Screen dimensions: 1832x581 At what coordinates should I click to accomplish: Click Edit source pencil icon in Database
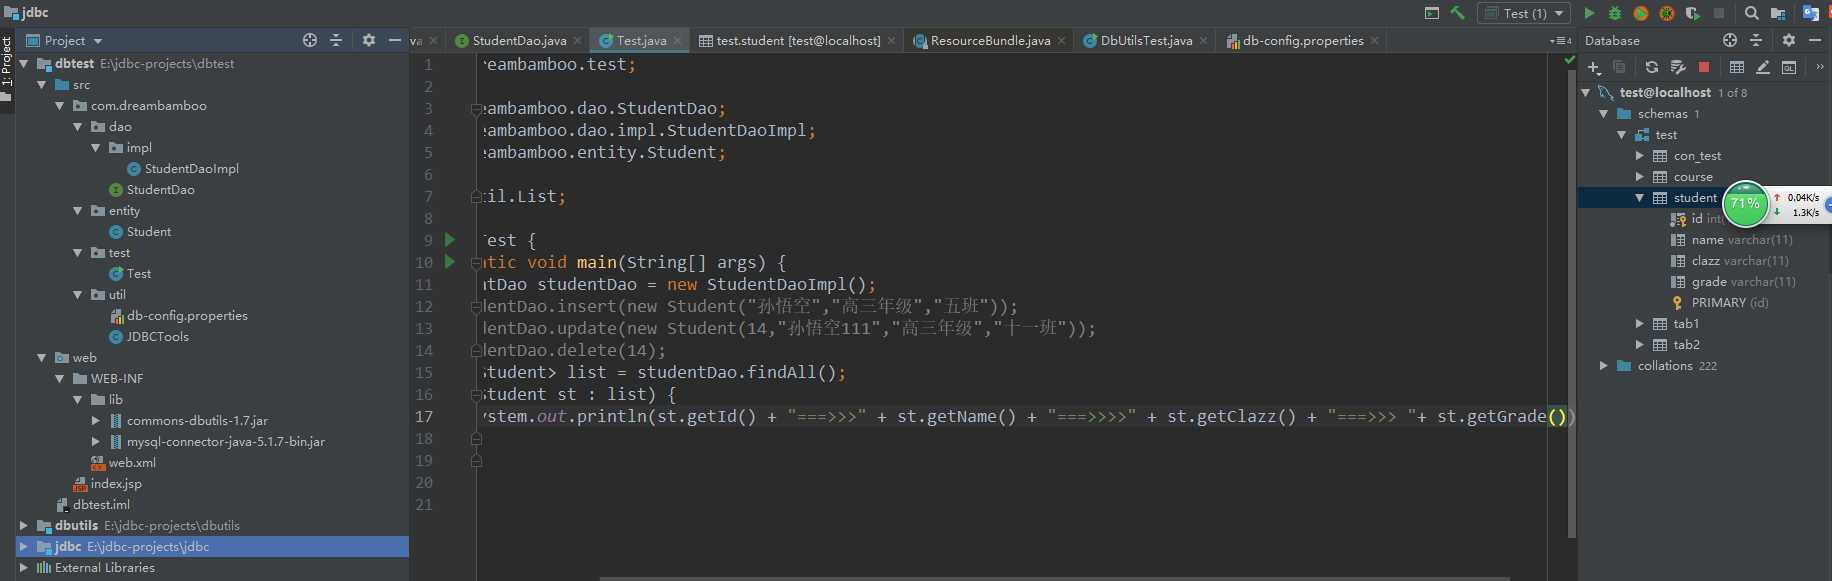coord(1763,67)
